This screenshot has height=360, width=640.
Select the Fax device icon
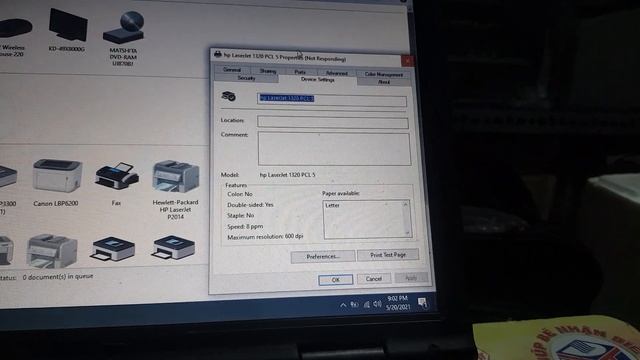click(x=117, y=176)
